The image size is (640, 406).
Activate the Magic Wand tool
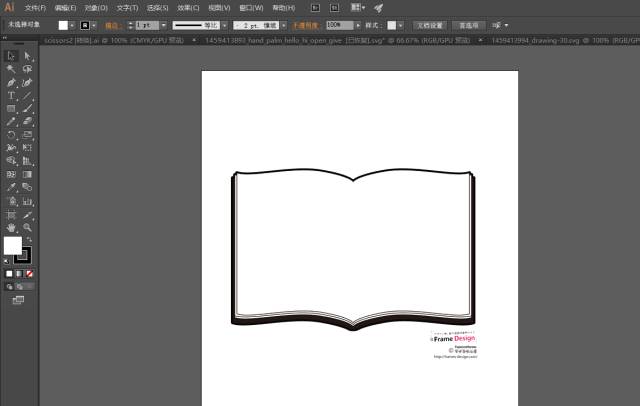pyautogui.click(x=11, y=69)
